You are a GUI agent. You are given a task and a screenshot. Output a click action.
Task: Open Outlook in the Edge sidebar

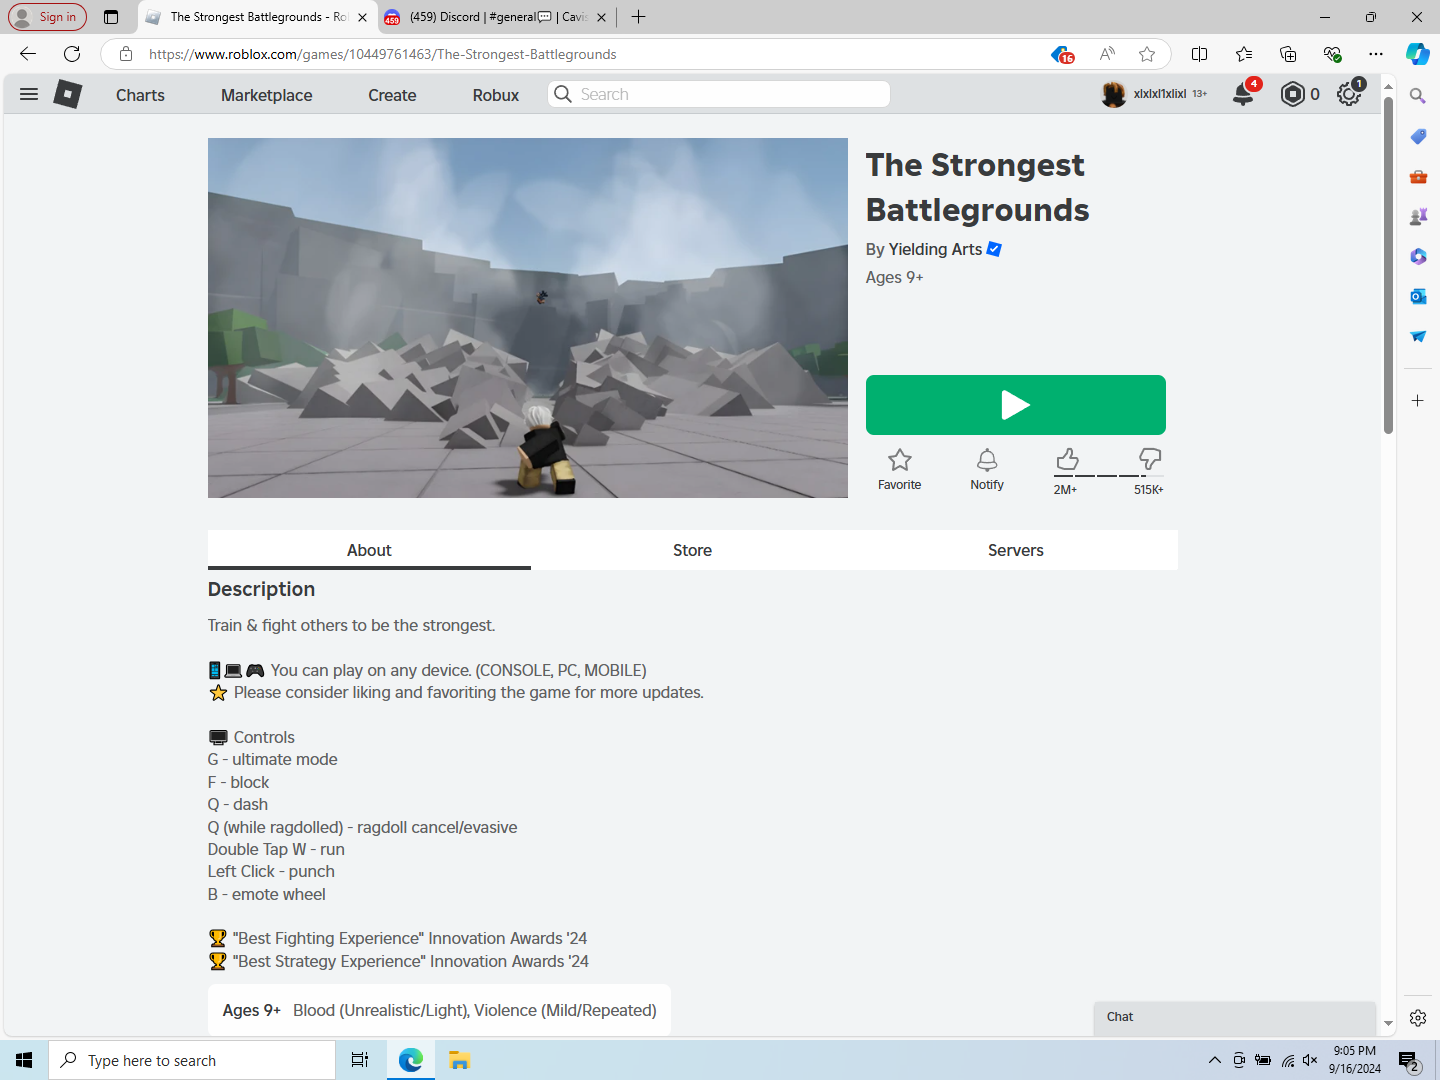(1418, 296)
